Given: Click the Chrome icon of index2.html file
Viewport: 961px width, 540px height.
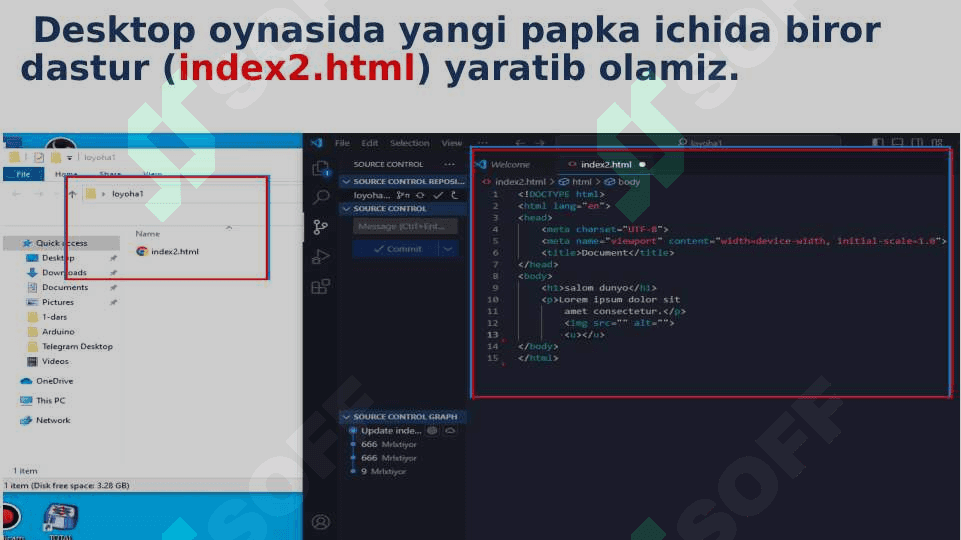Looking at the screenshot, I should coord(142,251).
